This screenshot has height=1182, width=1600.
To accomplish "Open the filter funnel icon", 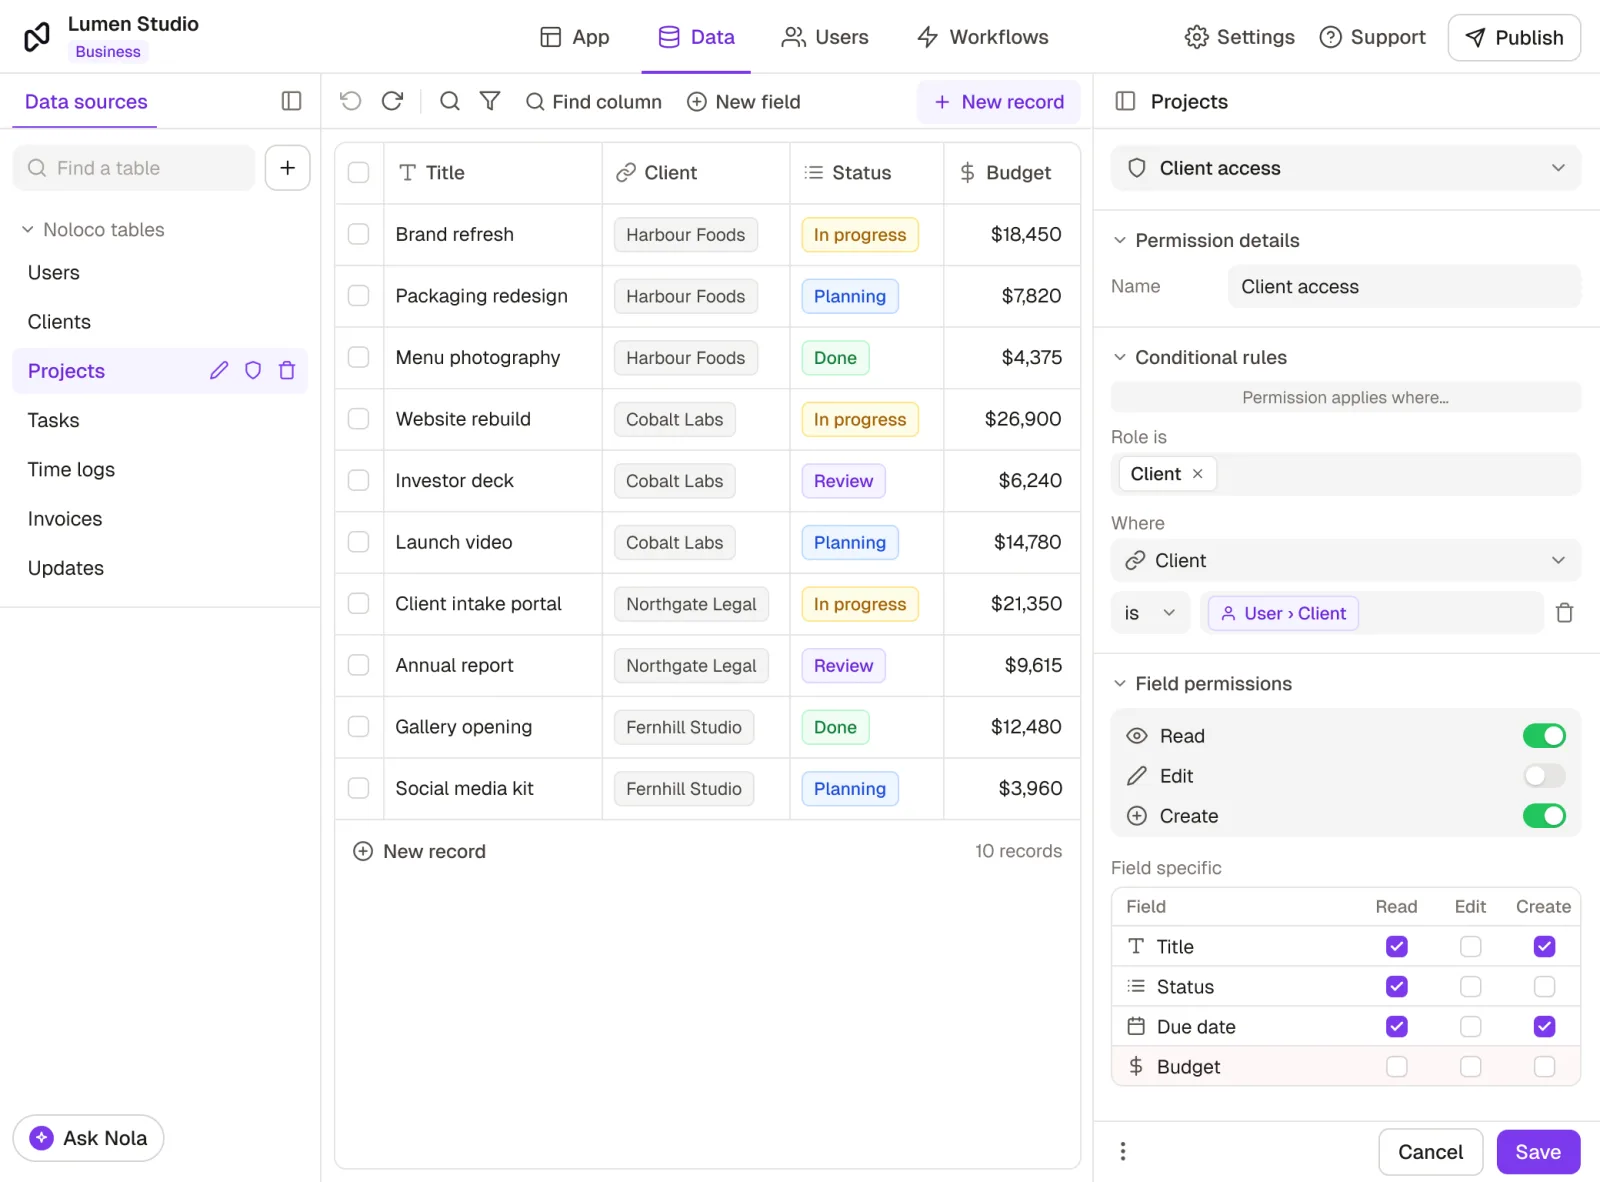I will 490,101.
